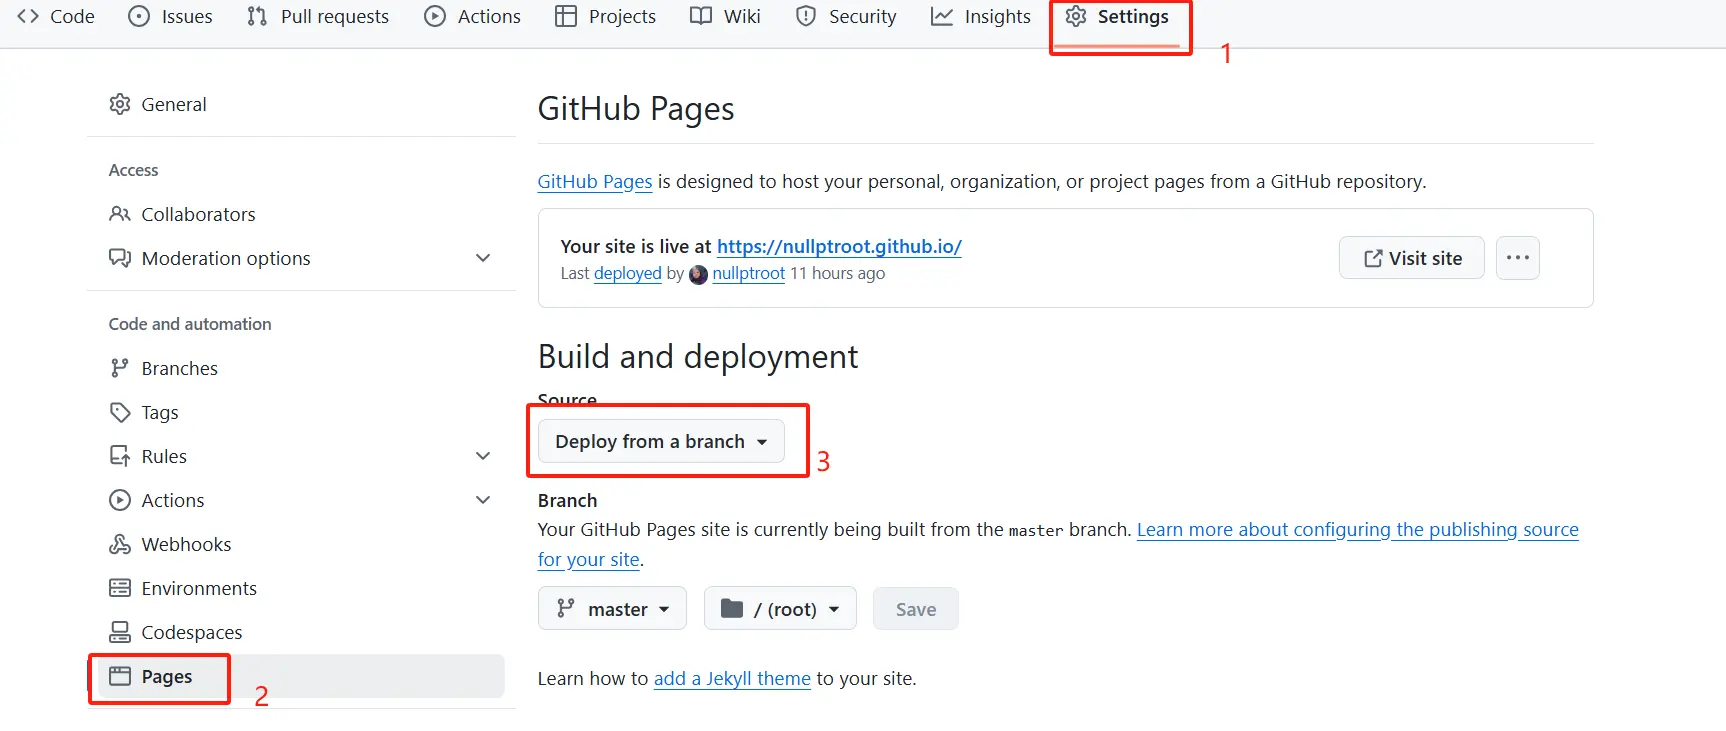This screenshot has width=1726, height=731.
Task: Click the General gear icon in sidebar
Action: pos(120,104)
